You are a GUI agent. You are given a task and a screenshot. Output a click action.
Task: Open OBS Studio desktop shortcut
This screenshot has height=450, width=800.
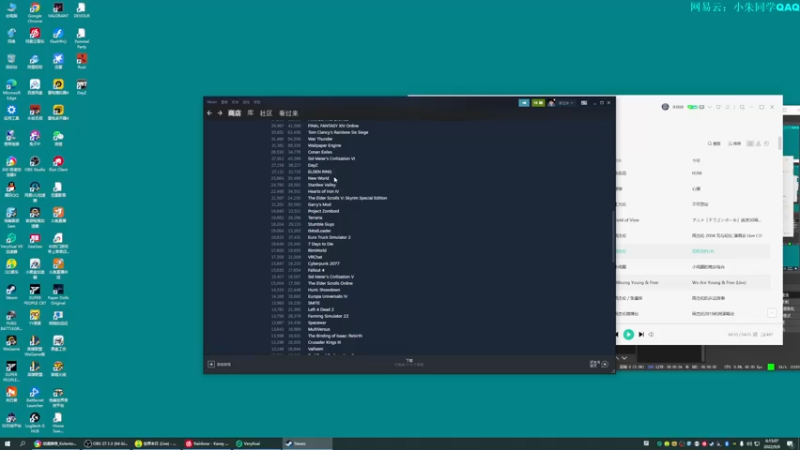tap(35, 164)
